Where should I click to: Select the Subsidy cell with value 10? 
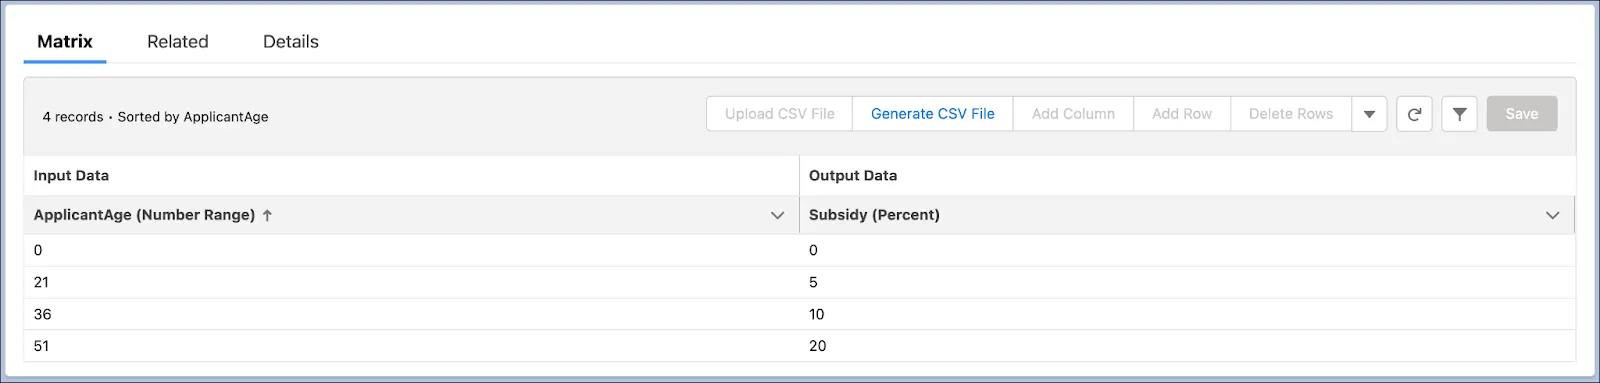(1187, 314)
